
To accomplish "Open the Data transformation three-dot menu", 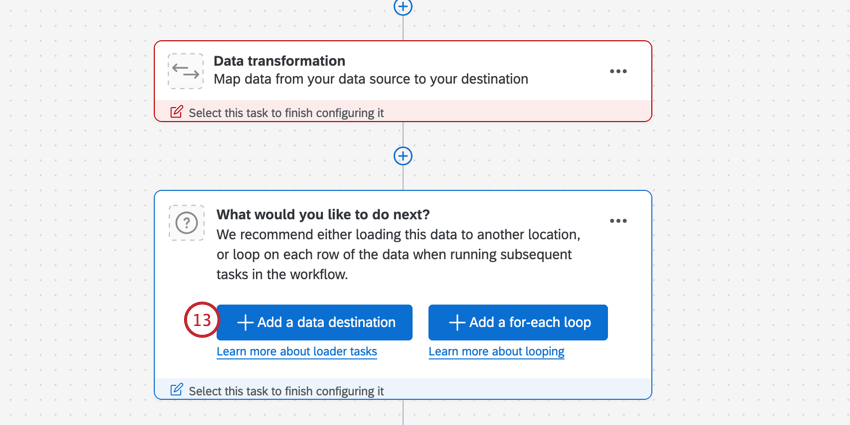I will click(618, 71).
